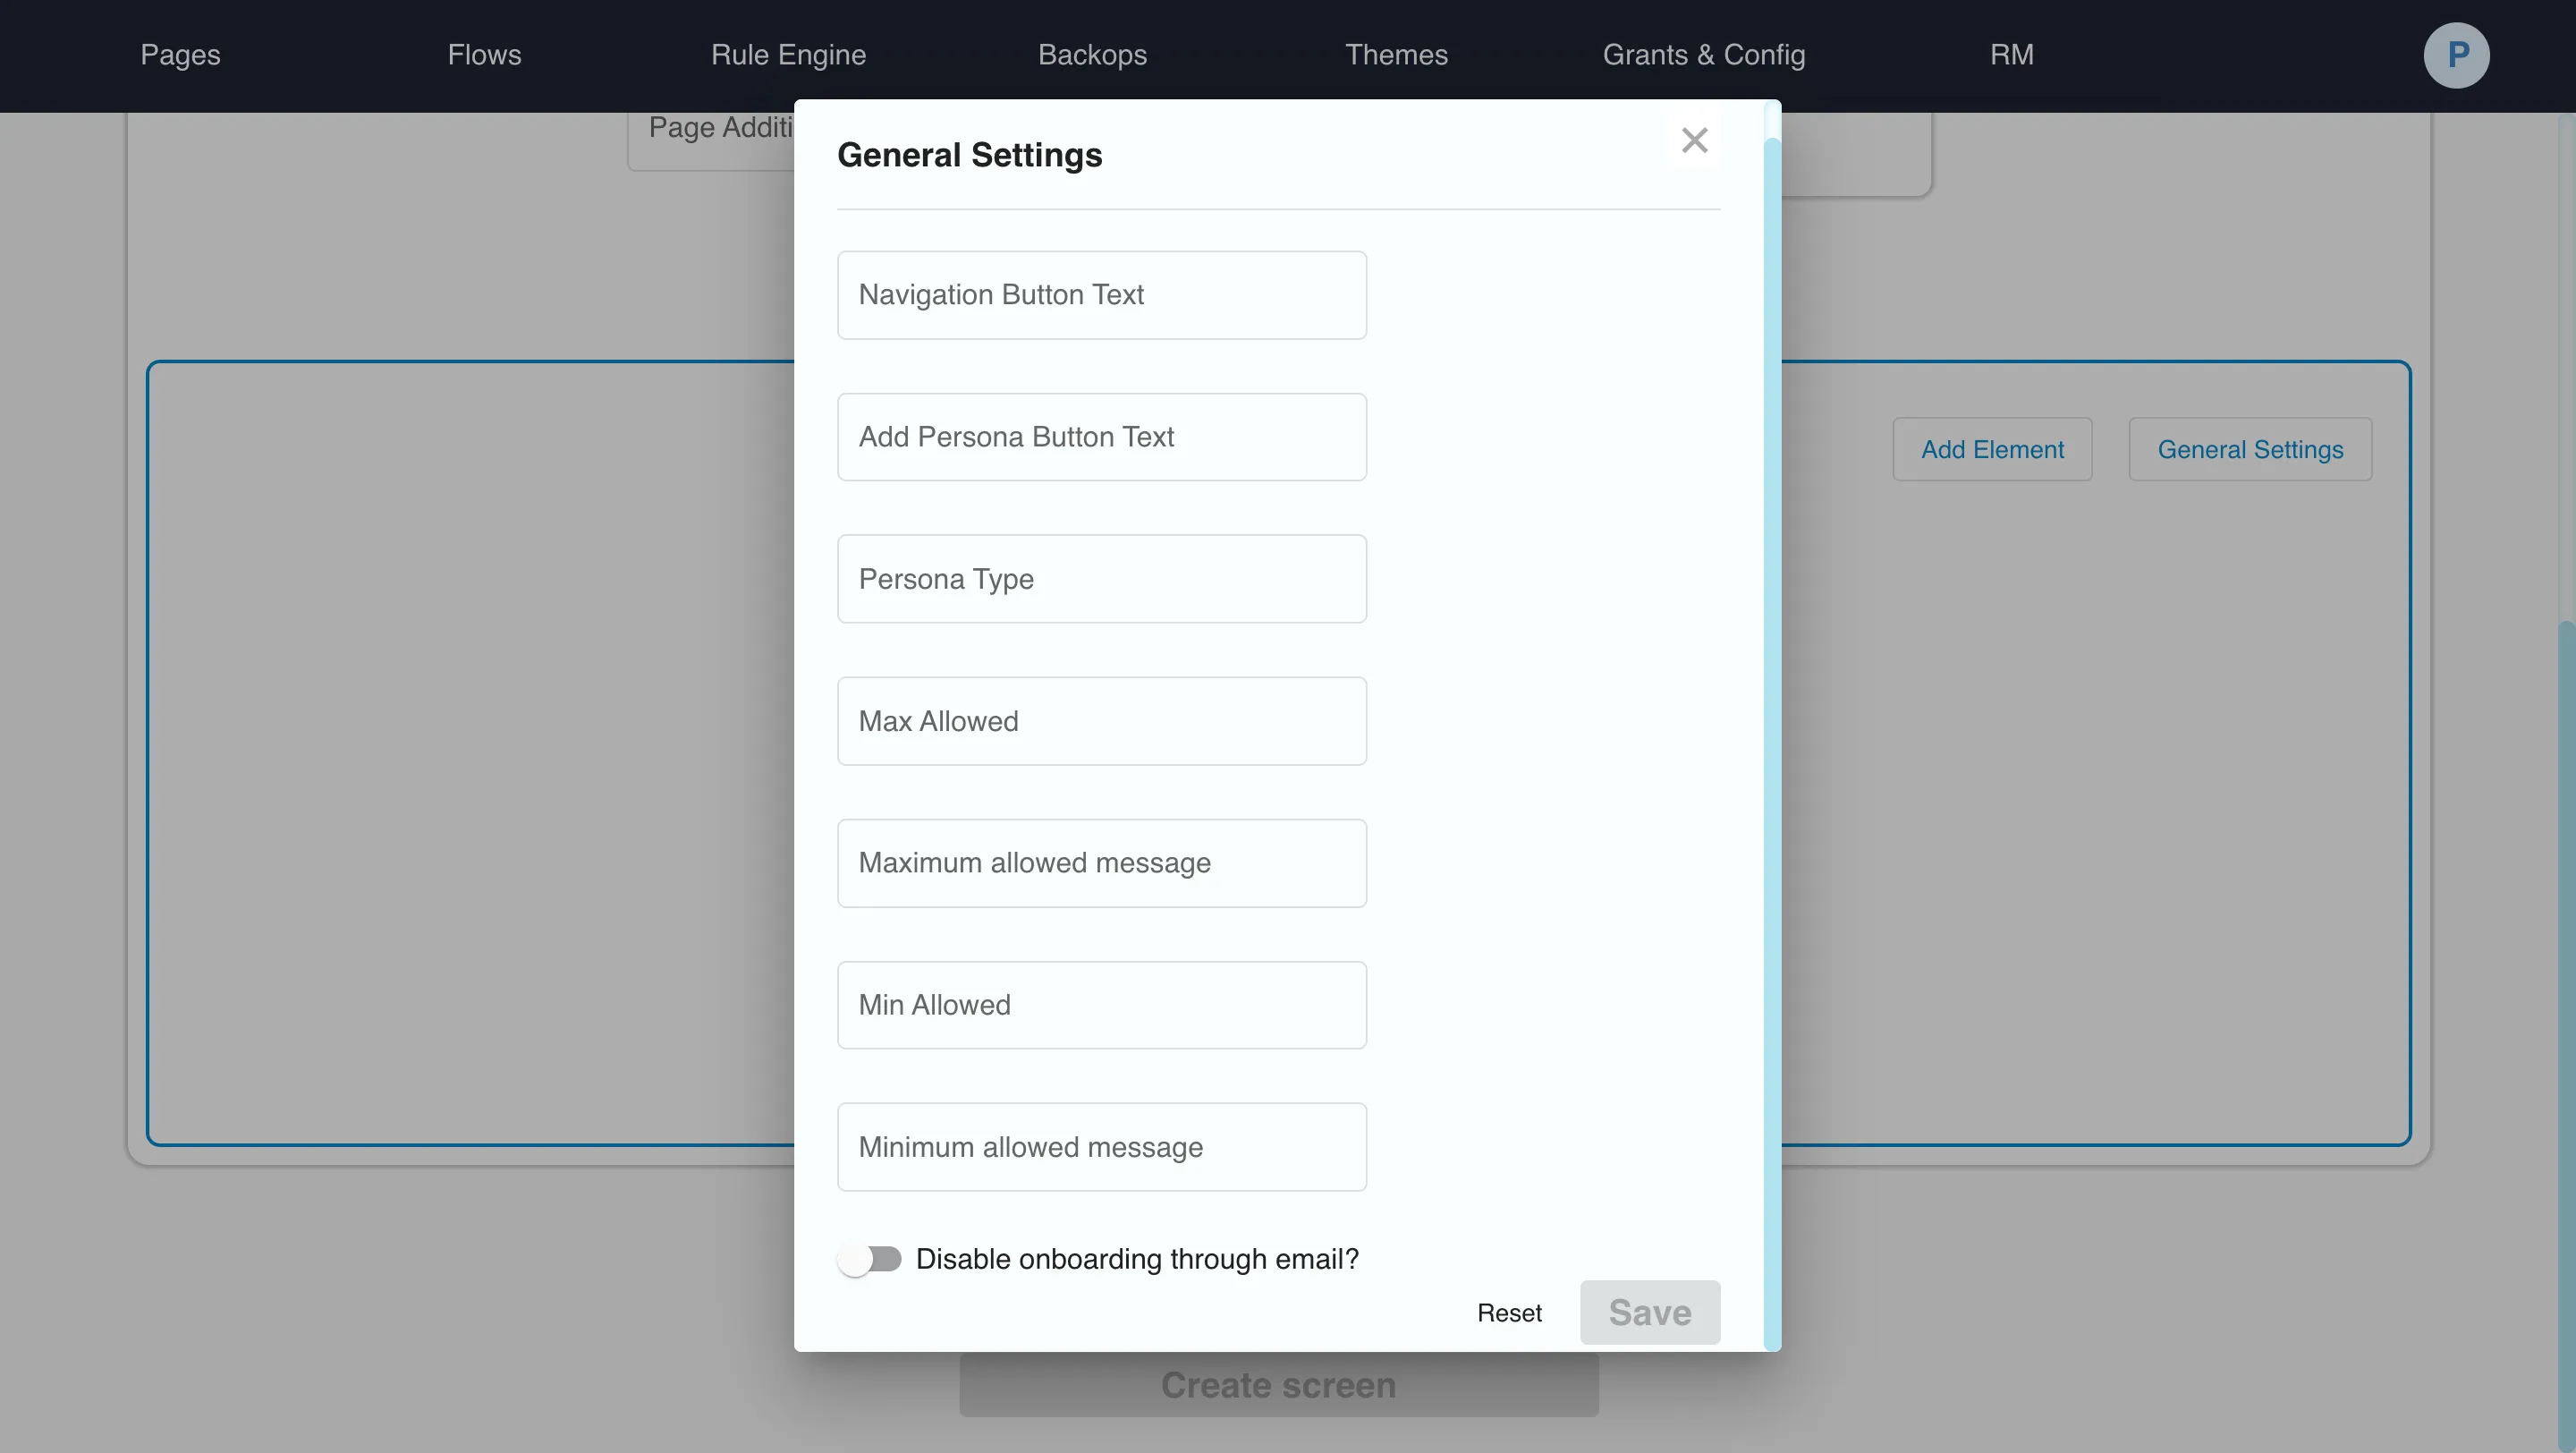The width and height of the screenshot is (2576, 1453).
Task: Focus the Navigation Button Text field
Action: 1102,295
